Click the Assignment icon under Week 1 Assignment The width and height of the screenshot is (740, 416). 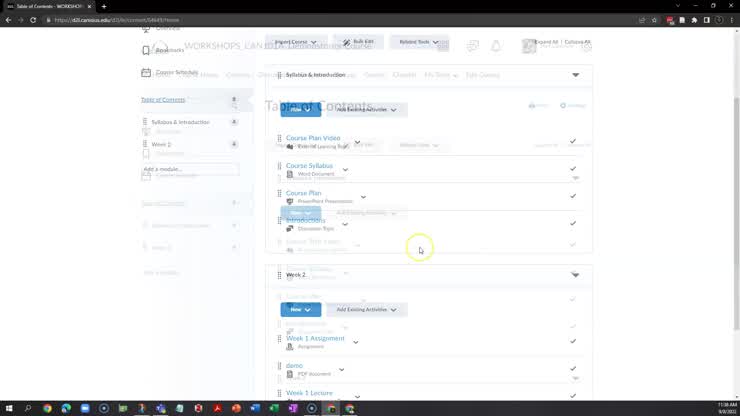coord(290,347)
